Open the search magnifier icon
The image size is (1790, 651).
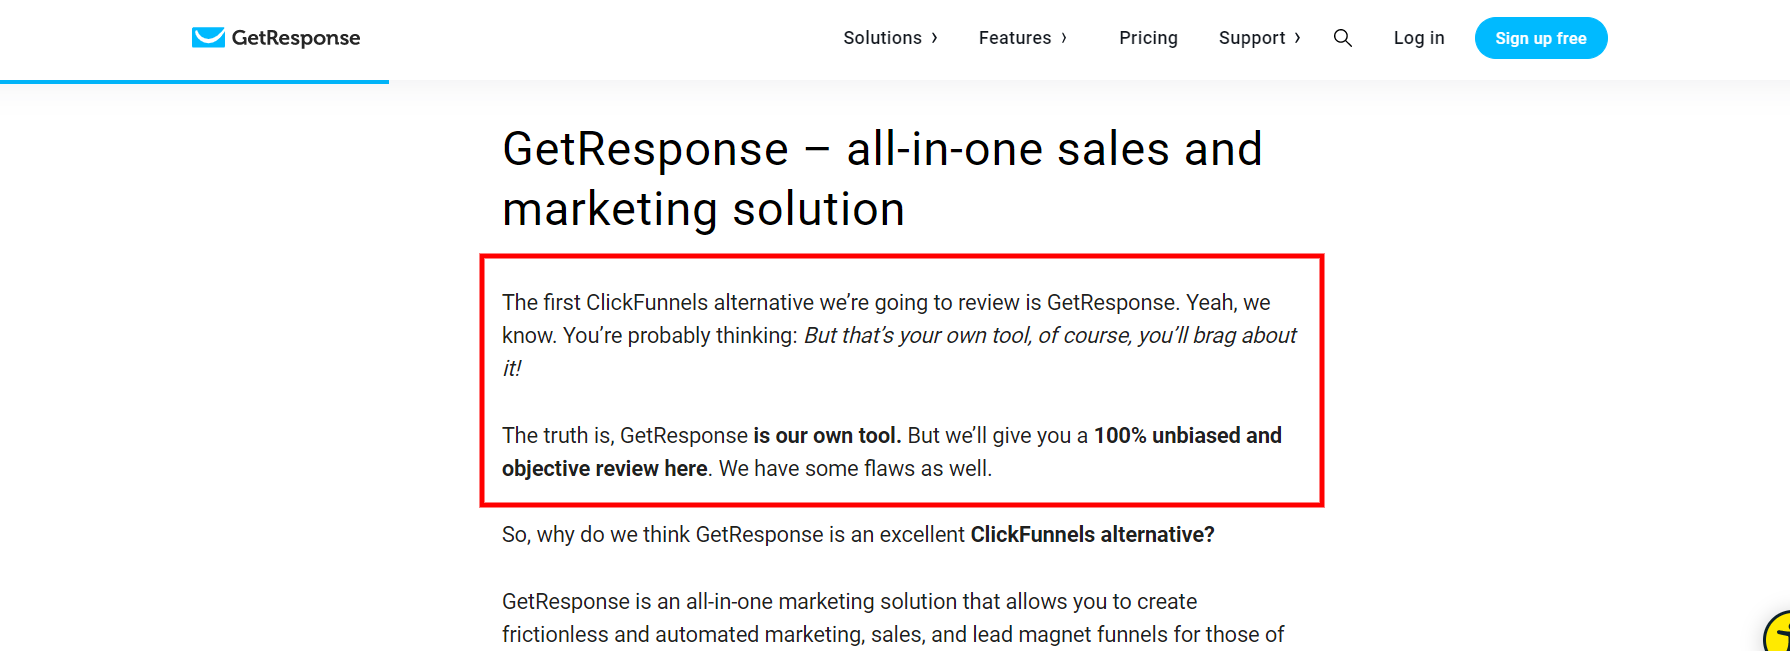click(x=1343, y=38)
